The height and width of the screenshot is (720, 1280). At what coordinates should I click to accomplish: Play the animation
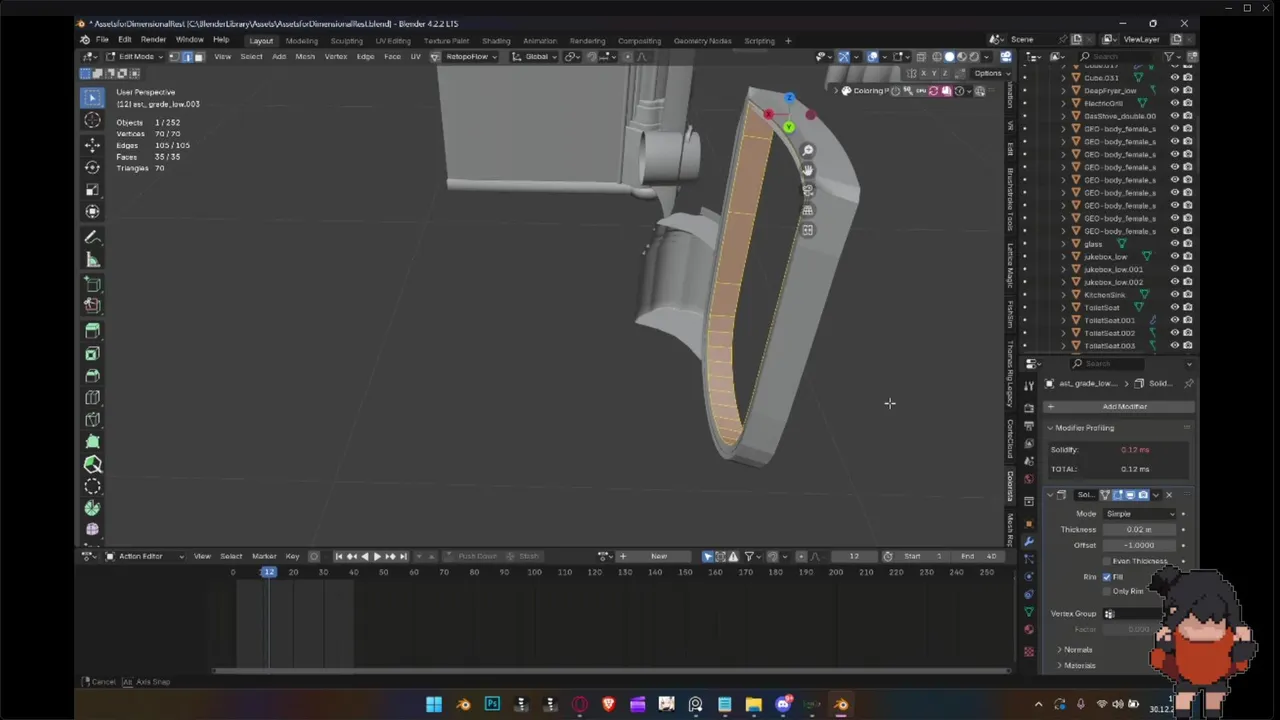[x=378, y=556]
